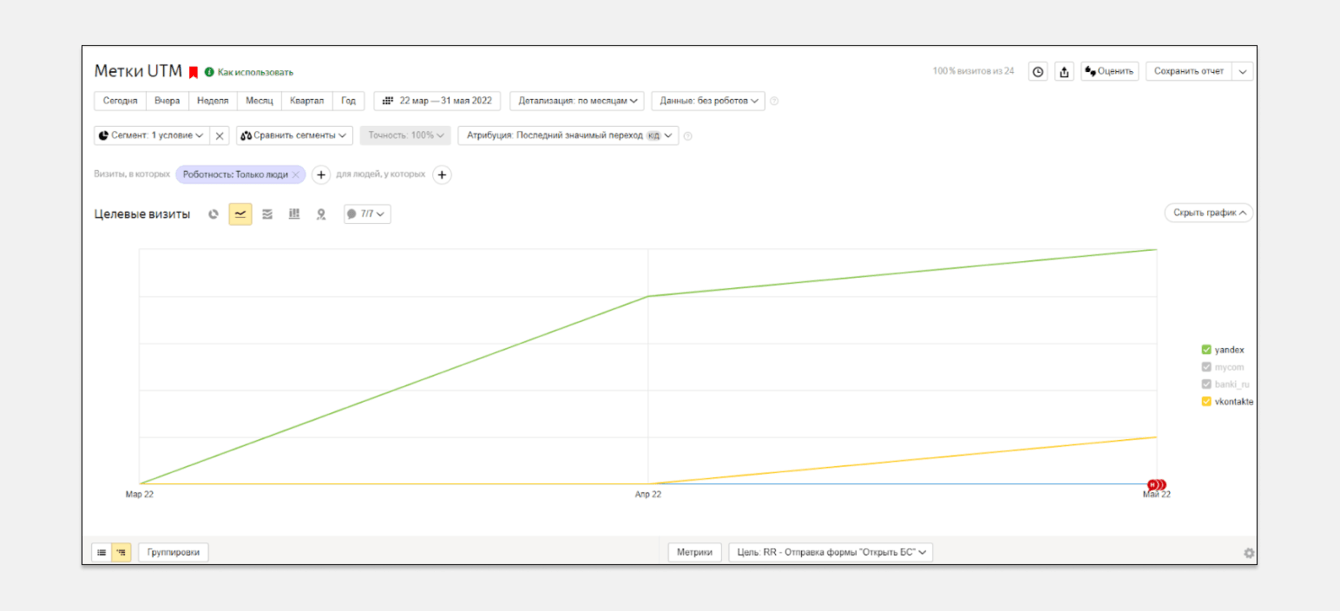Viewport: 1340px width, 611px height.
Task: Switch to the stacked area chart view
Action: click(267, 214)
